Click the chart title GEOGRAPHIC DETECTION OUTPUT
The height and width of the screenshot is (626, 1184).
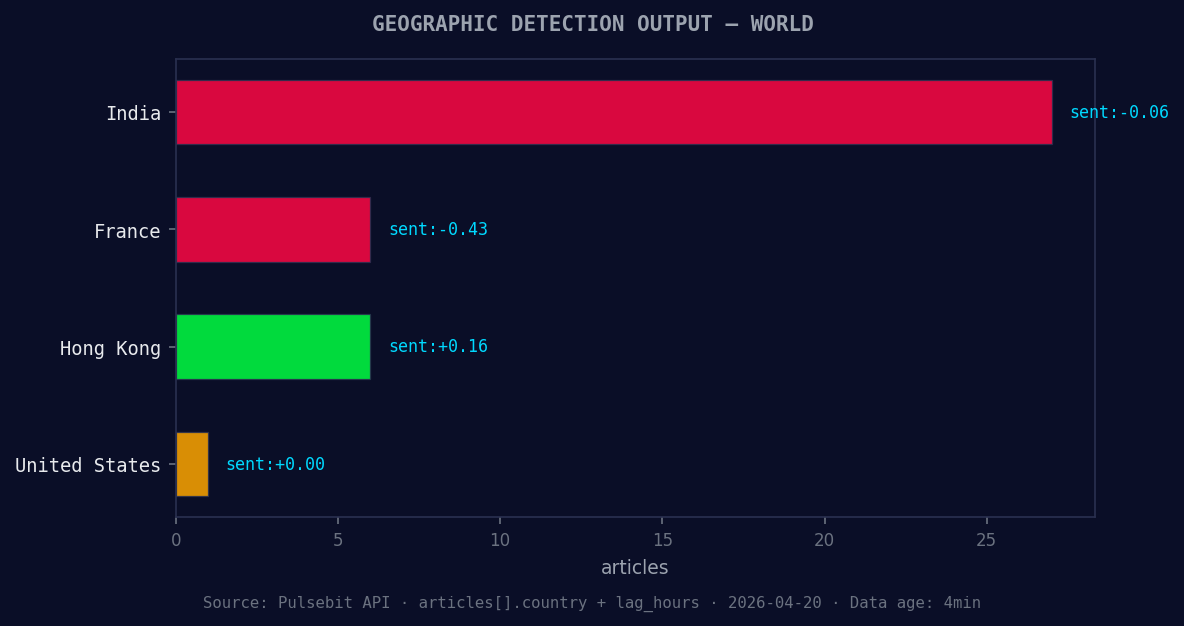(592, 23)
